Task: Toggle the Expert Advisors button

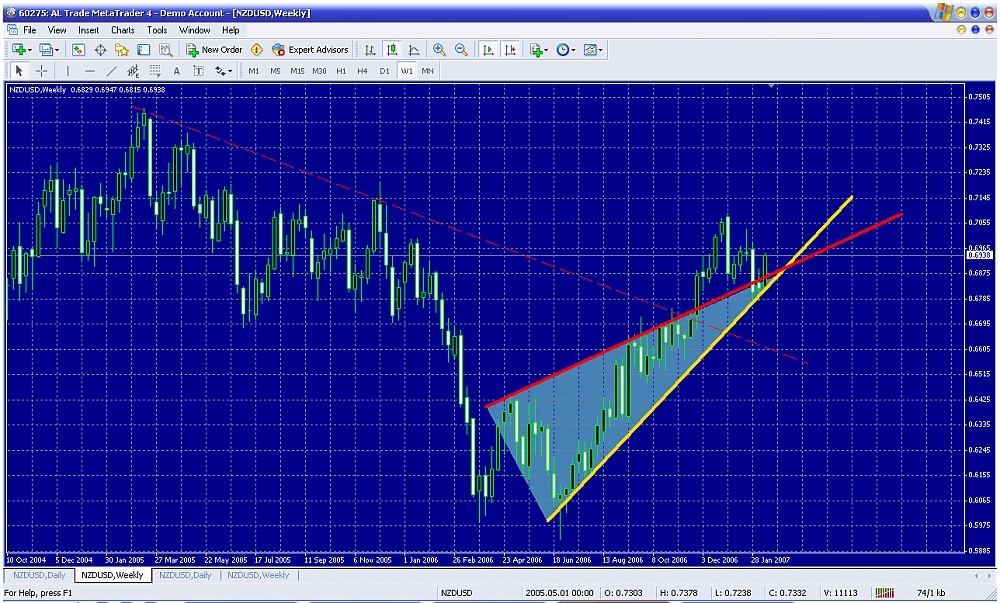Action: 310,49
